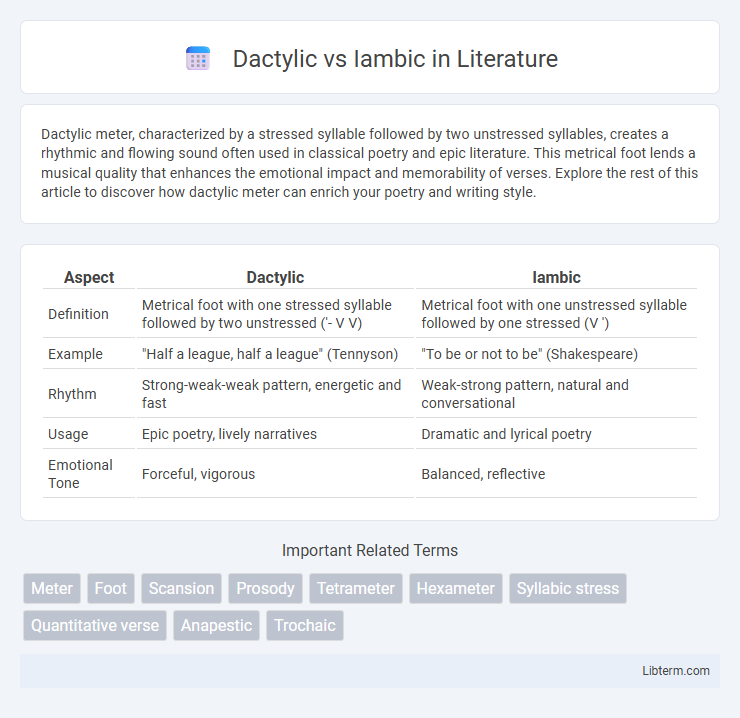Click the title 'Dactylic vs Iambic in Literature'

395,59
